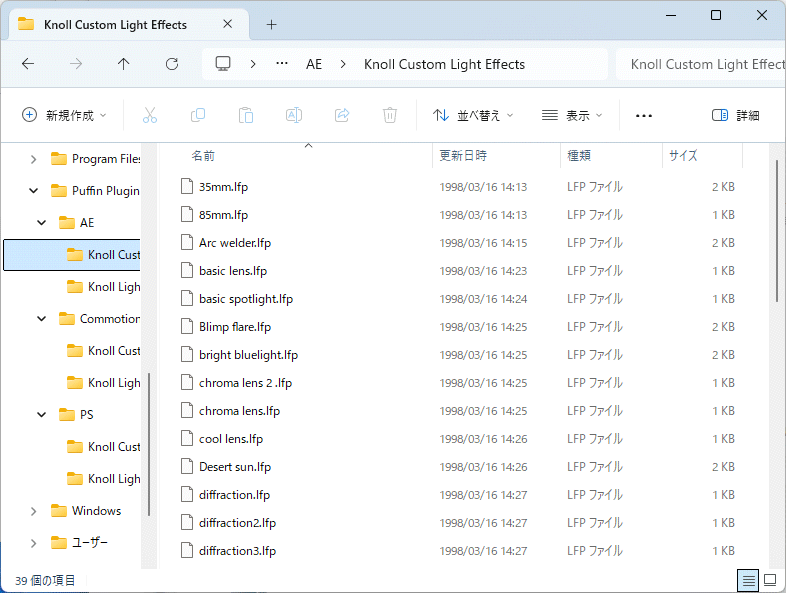Click the This PC monitor icon in address bar
The height and width of the screenshot is (593, 786).
pos(223,64)
